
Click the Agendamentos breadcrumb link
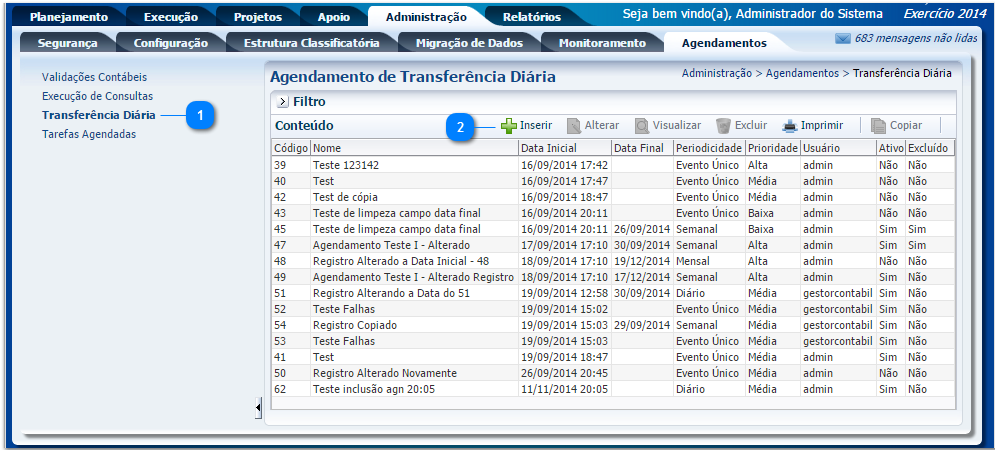click(x=802, y=73)
